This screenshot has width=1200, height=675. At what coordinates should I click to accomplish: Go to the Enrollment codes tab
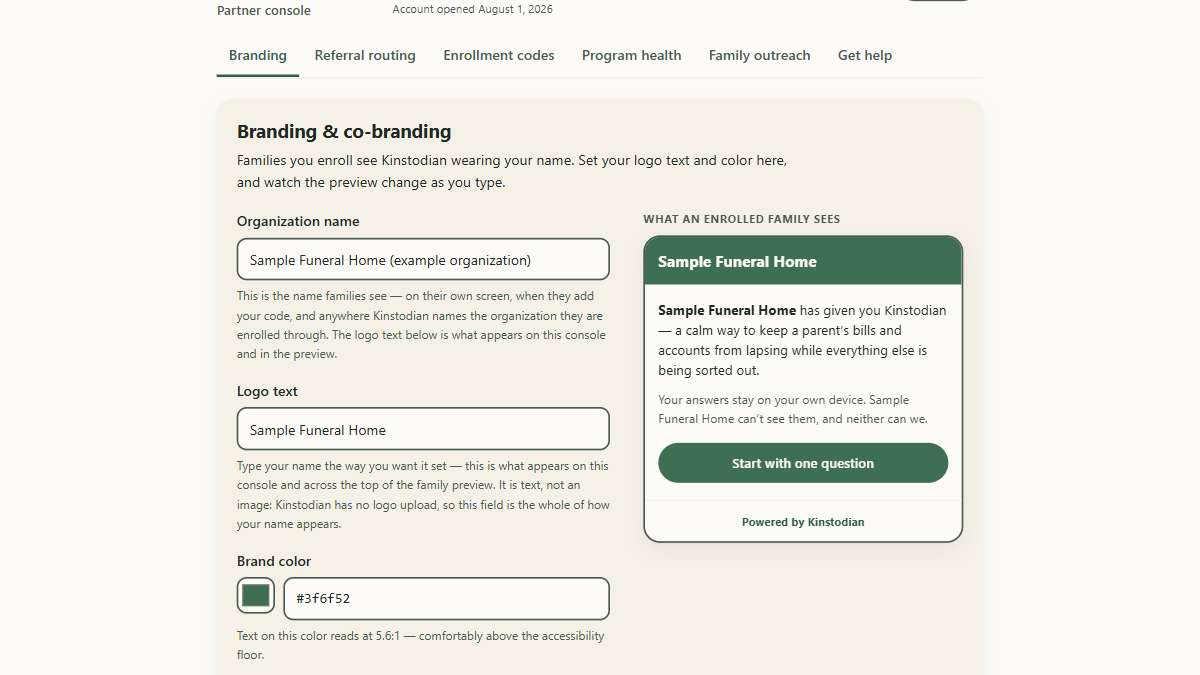click(499, 56)
